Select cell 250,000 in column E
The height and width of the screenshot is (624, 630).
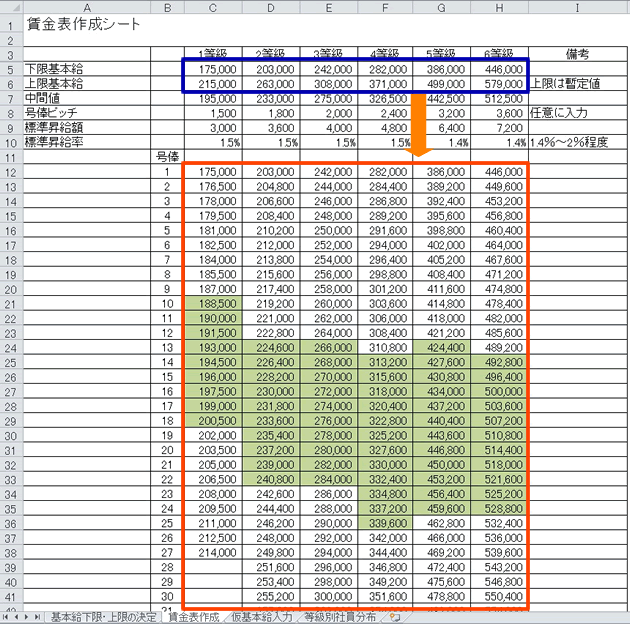click(x=329, y=230)
